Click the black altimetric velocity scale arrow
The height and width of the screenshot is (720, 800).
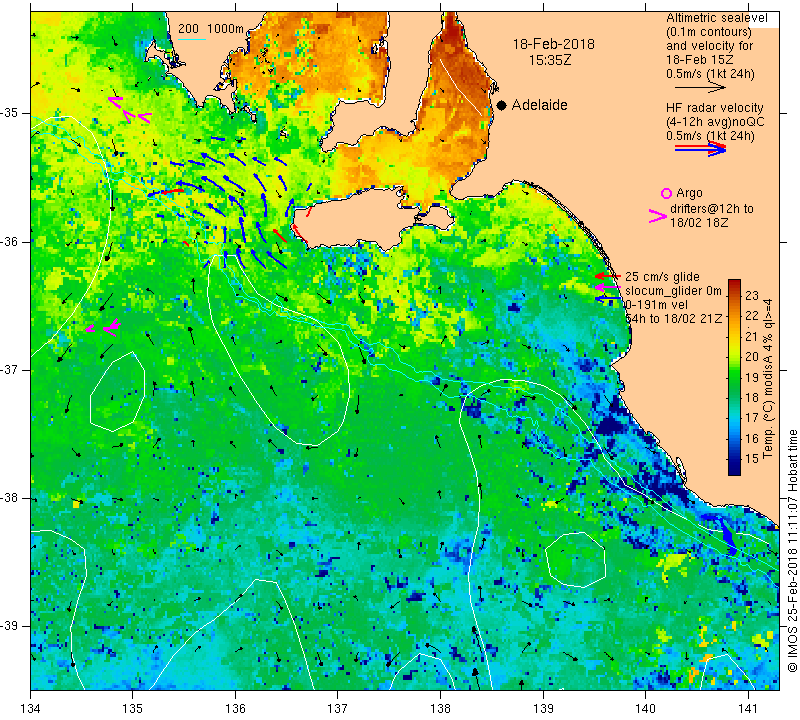point(701,88)
